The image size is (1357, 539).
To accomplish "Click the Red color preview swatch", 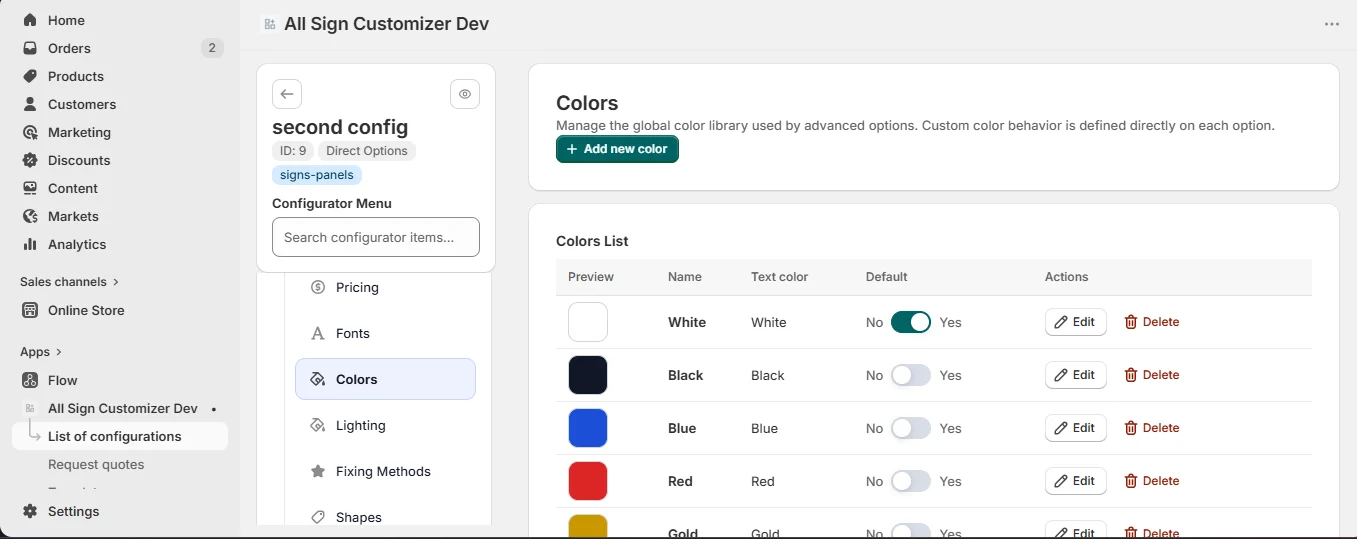I will [x=588, y=481].
